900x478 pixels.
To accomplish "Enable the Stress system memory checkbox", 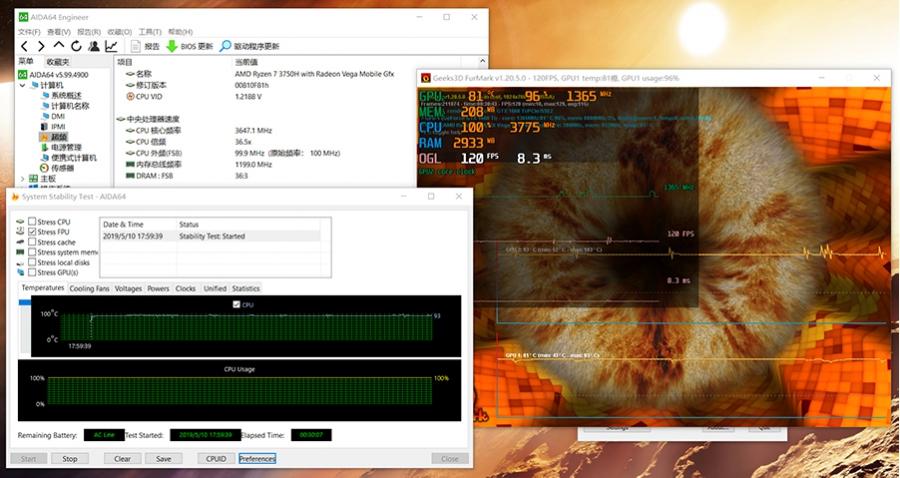I will pyautogui.click(x=32, y=252).
